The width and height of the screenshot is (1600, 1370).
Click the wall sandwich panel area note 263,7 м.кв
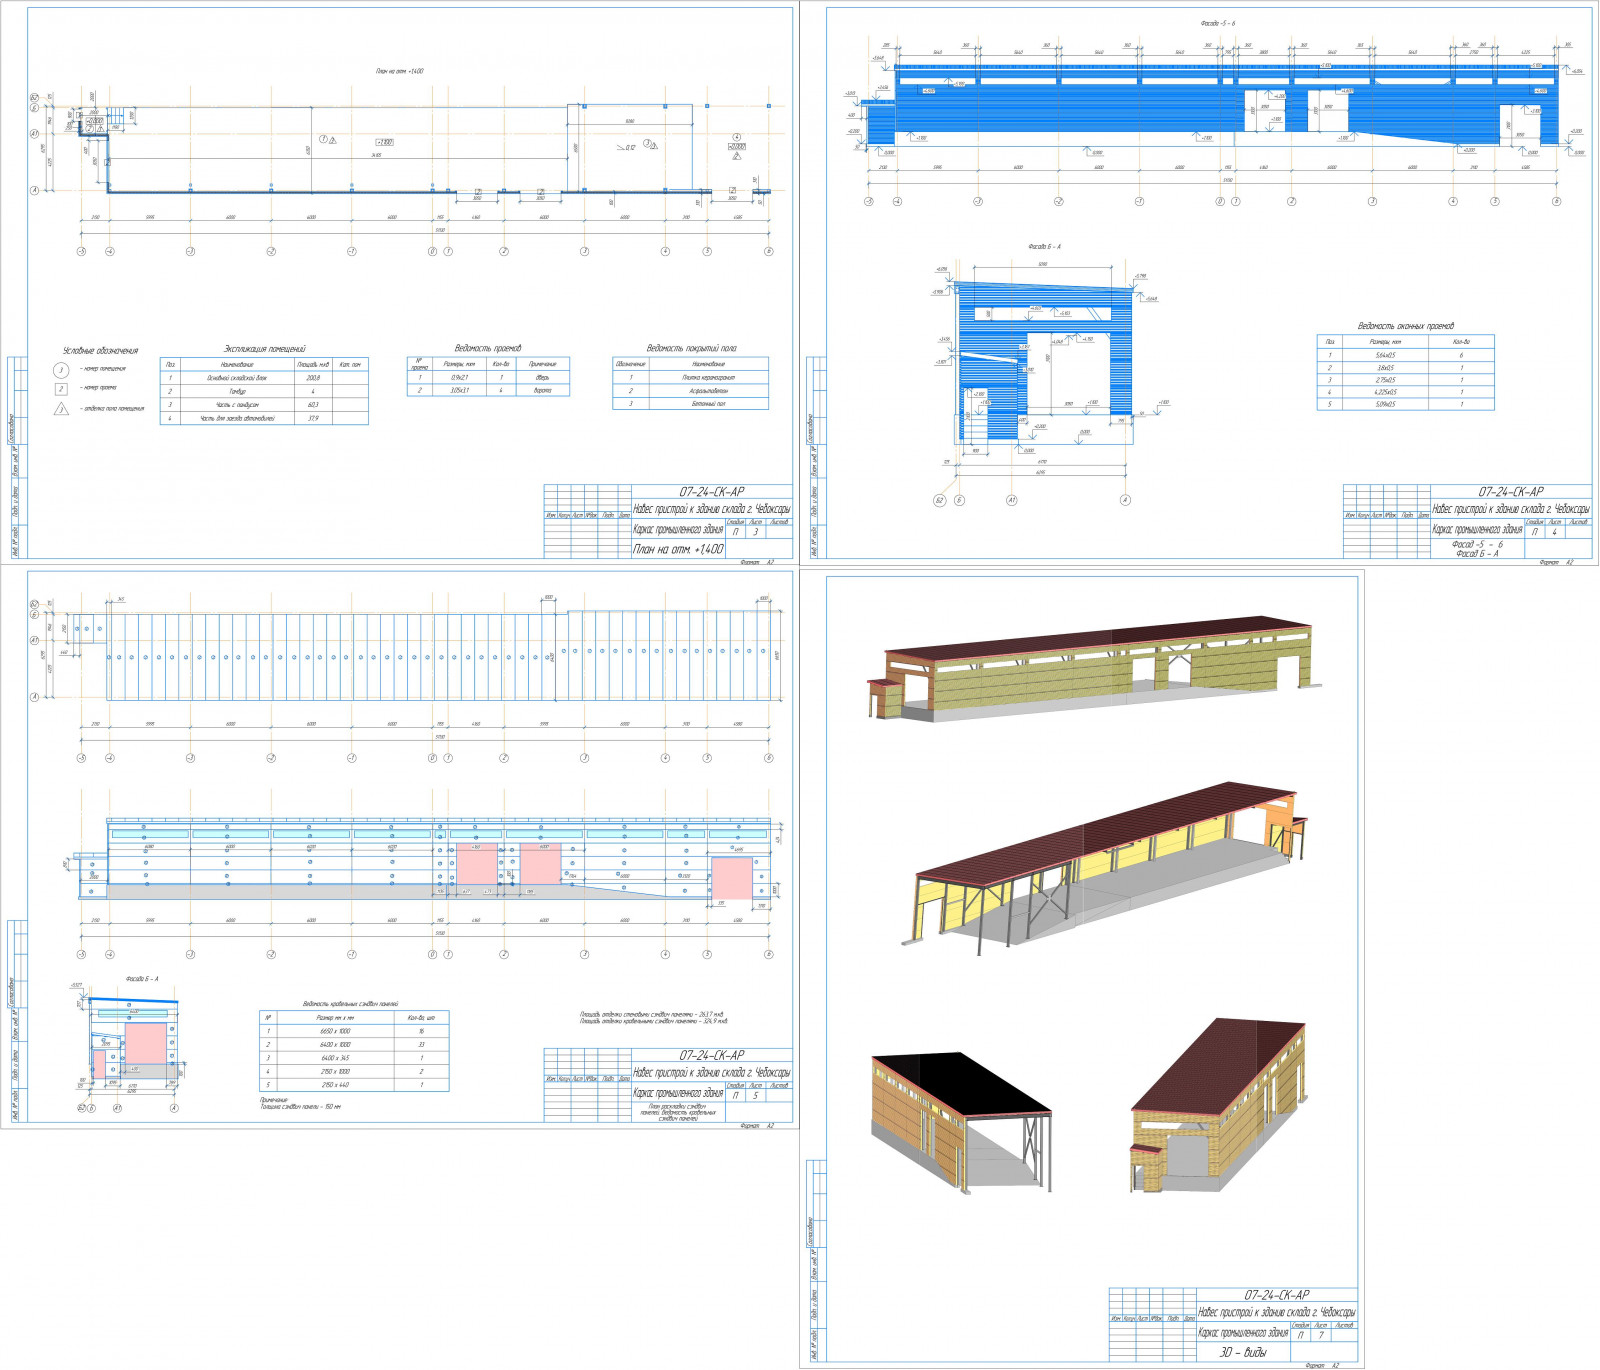[x=652, y=1014]
